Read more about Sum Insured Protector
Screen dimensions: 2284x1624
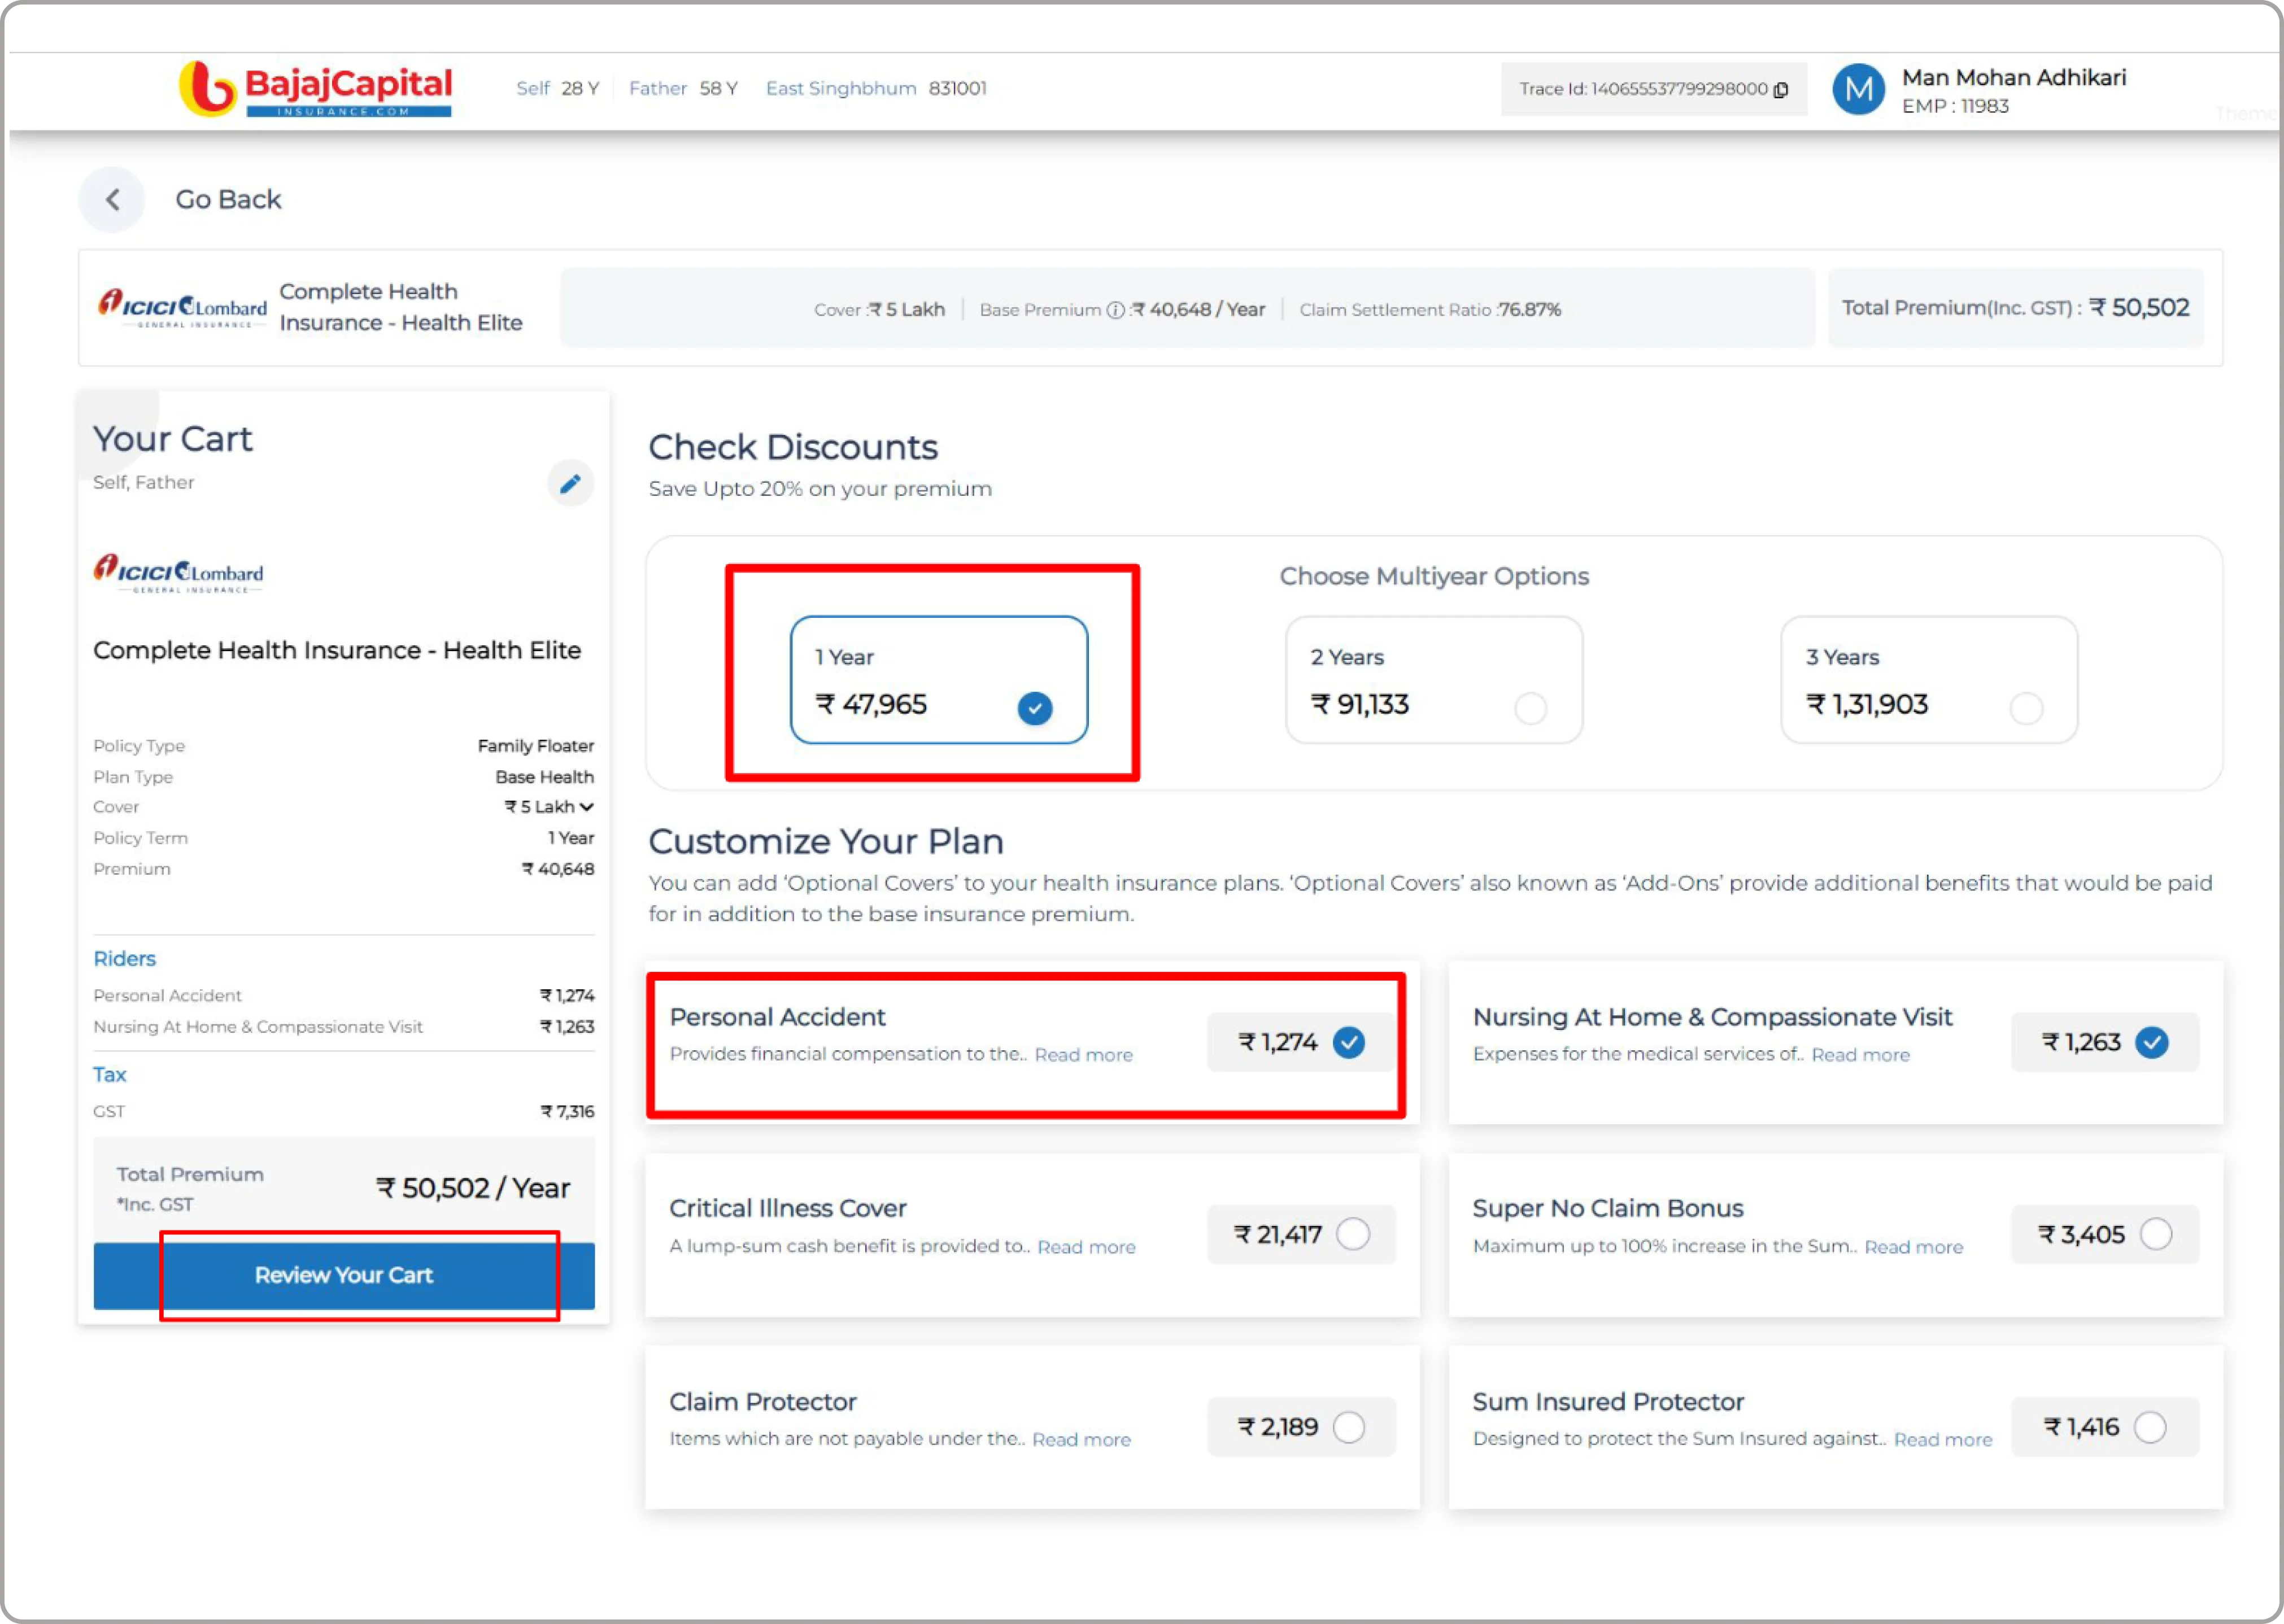point(1942,1440)
